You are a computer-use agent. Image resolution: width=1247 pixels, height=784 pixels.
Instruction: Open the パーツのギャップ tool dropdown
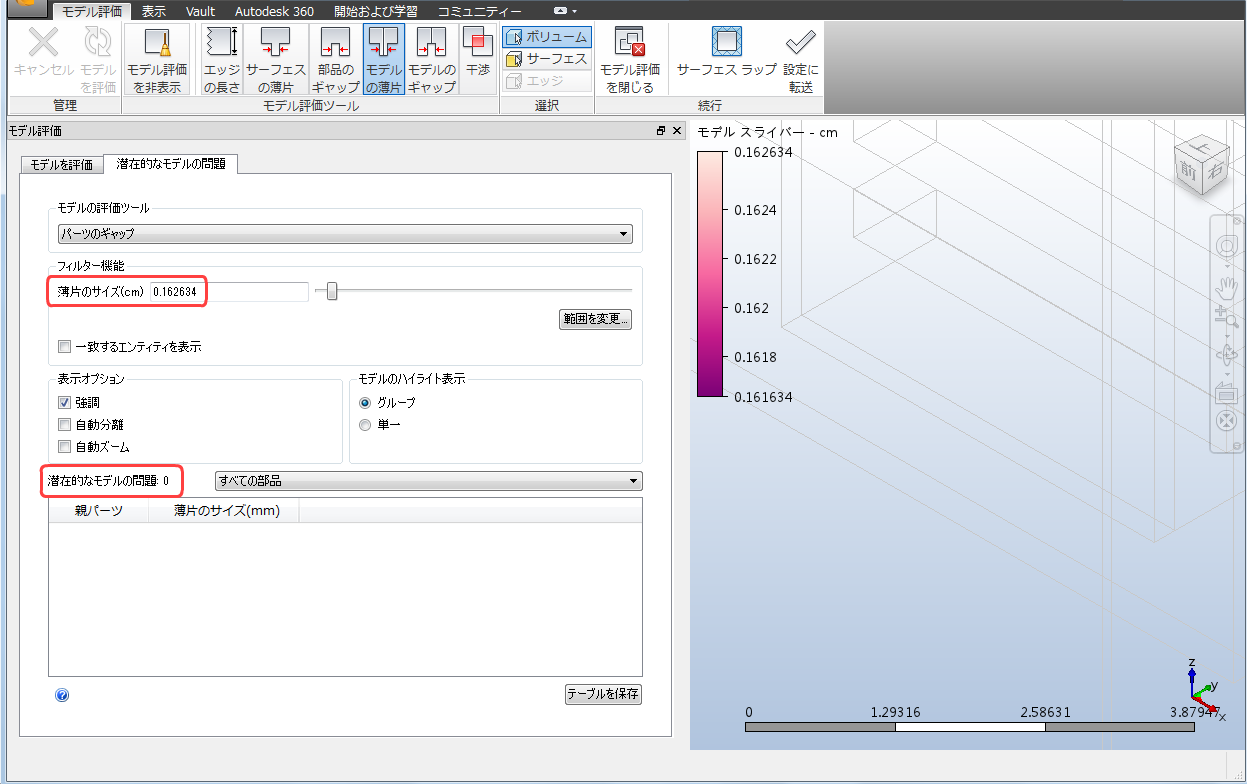(345, 234)
